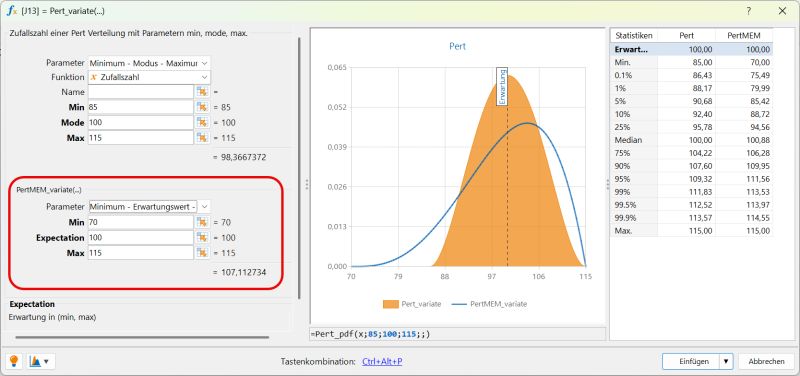Click the 90% row label
Image resolution: width=800 pixels, height=376 pixels.
(x=622, y=166)
